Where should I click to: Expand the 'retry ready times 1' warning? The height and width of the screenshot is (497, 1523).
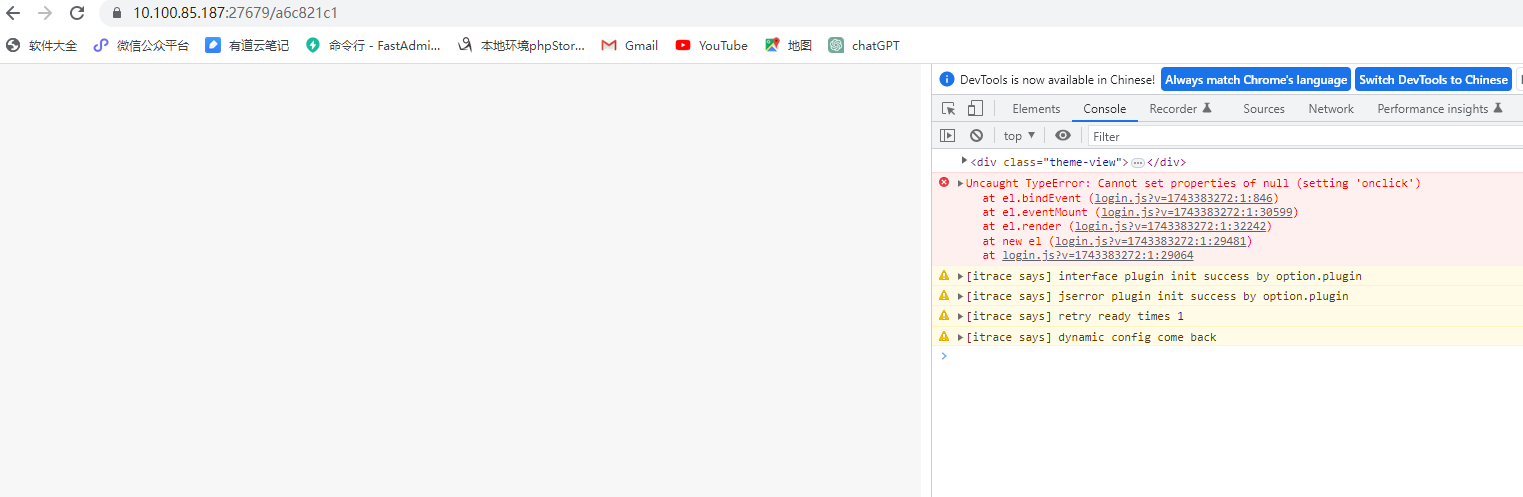(960, 316)
